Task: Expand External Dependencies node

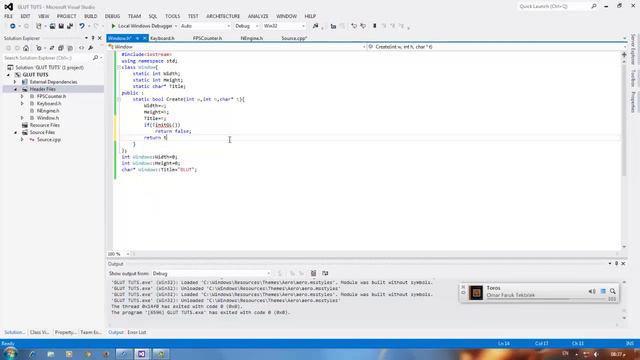Action: pyautogui.click(x=15, y=82)
